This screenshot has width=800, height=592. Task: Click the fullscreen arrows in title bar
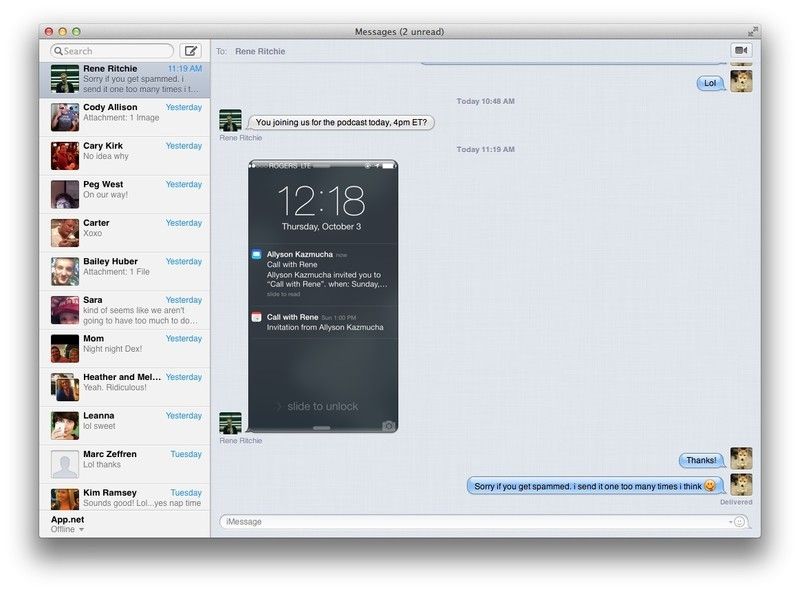(751, 32)
